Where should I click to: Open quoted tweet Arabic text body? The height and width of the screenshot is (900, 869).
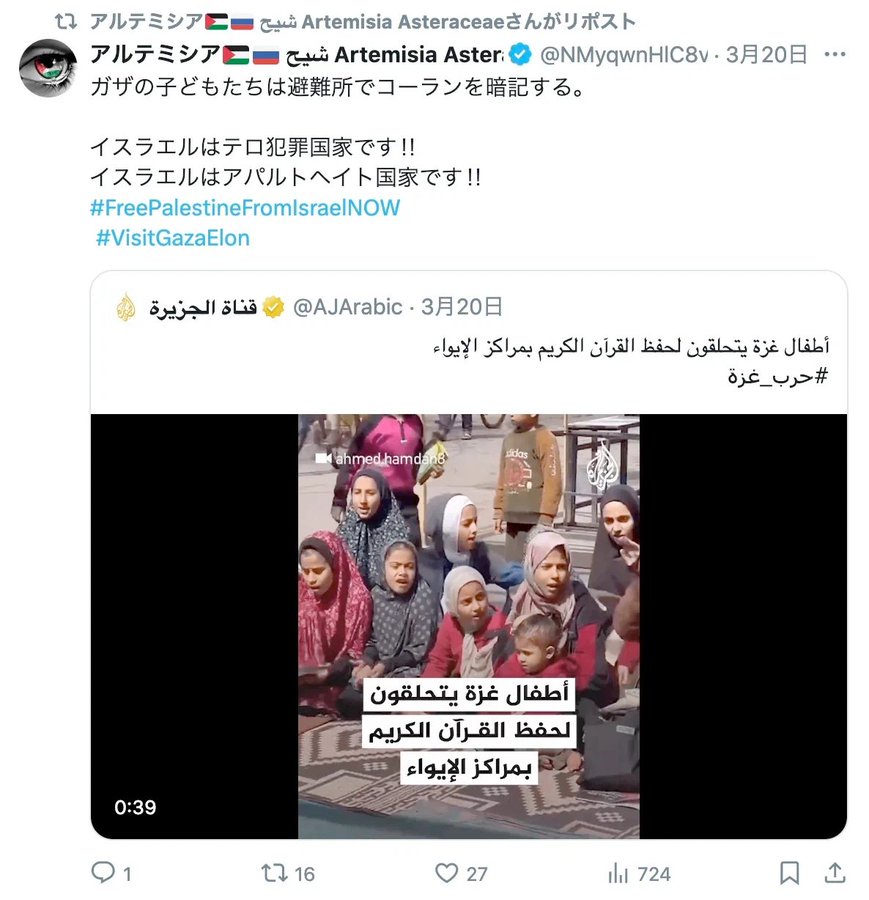click(631, 347)
